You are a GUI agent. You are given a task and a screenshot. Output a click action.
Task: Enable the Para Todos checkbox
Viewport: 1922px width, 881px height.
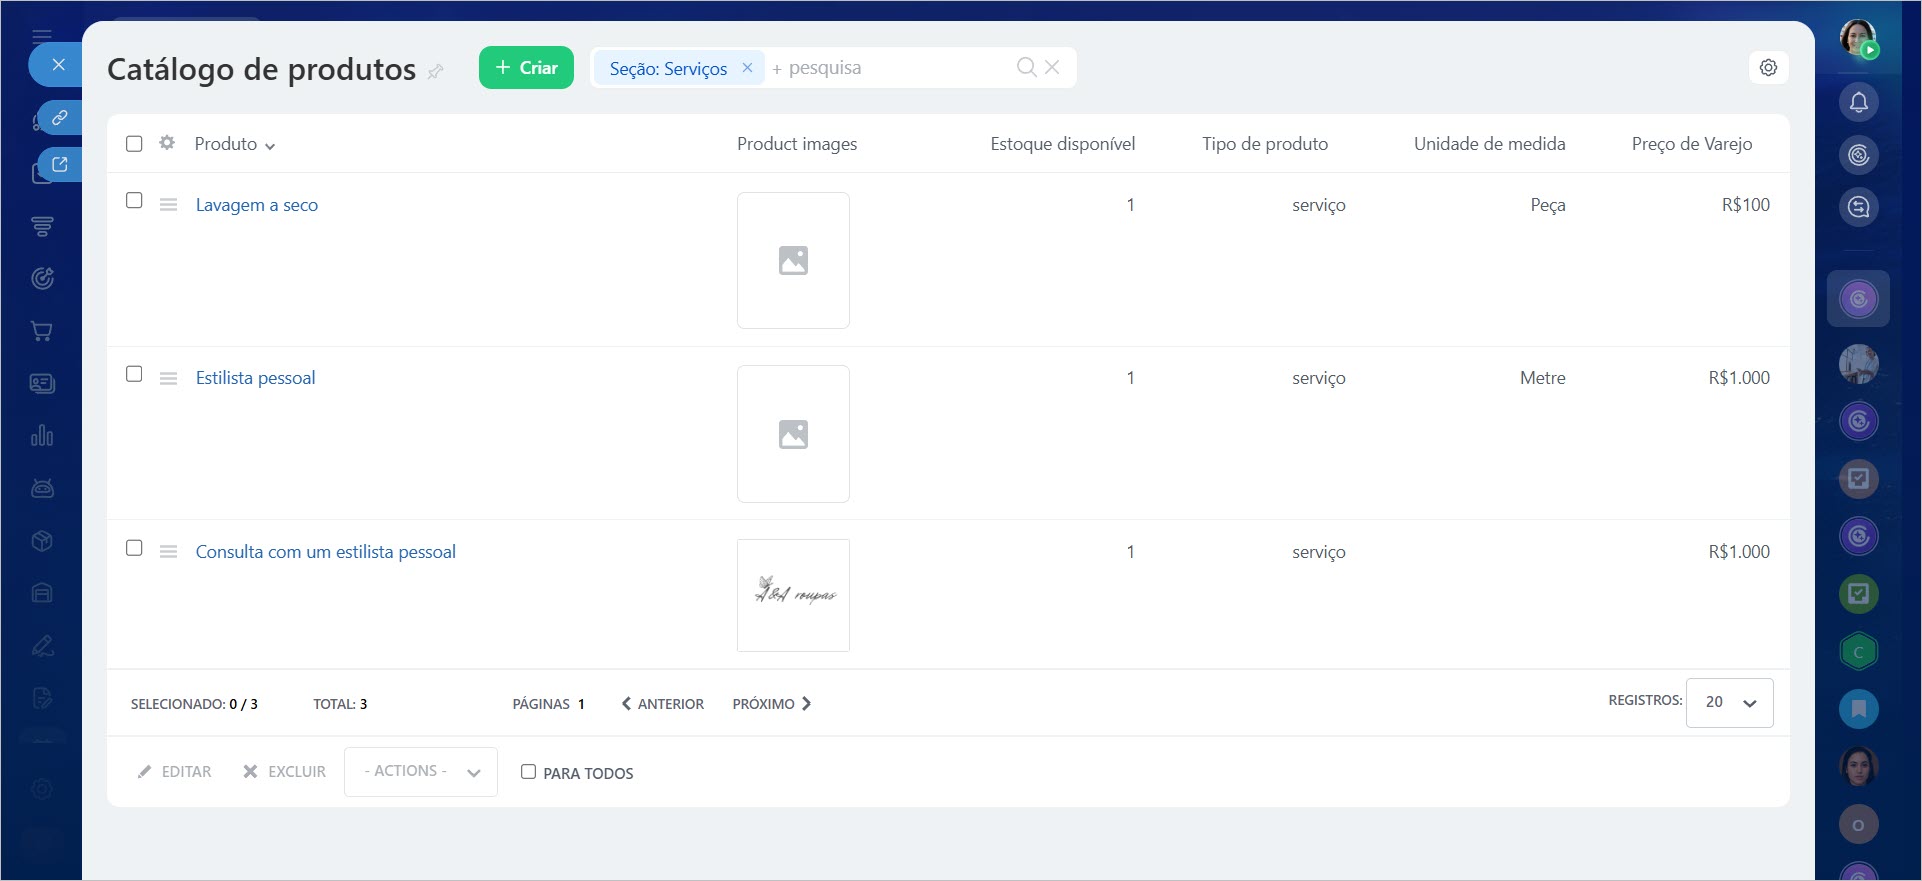(x=528, y=772)
